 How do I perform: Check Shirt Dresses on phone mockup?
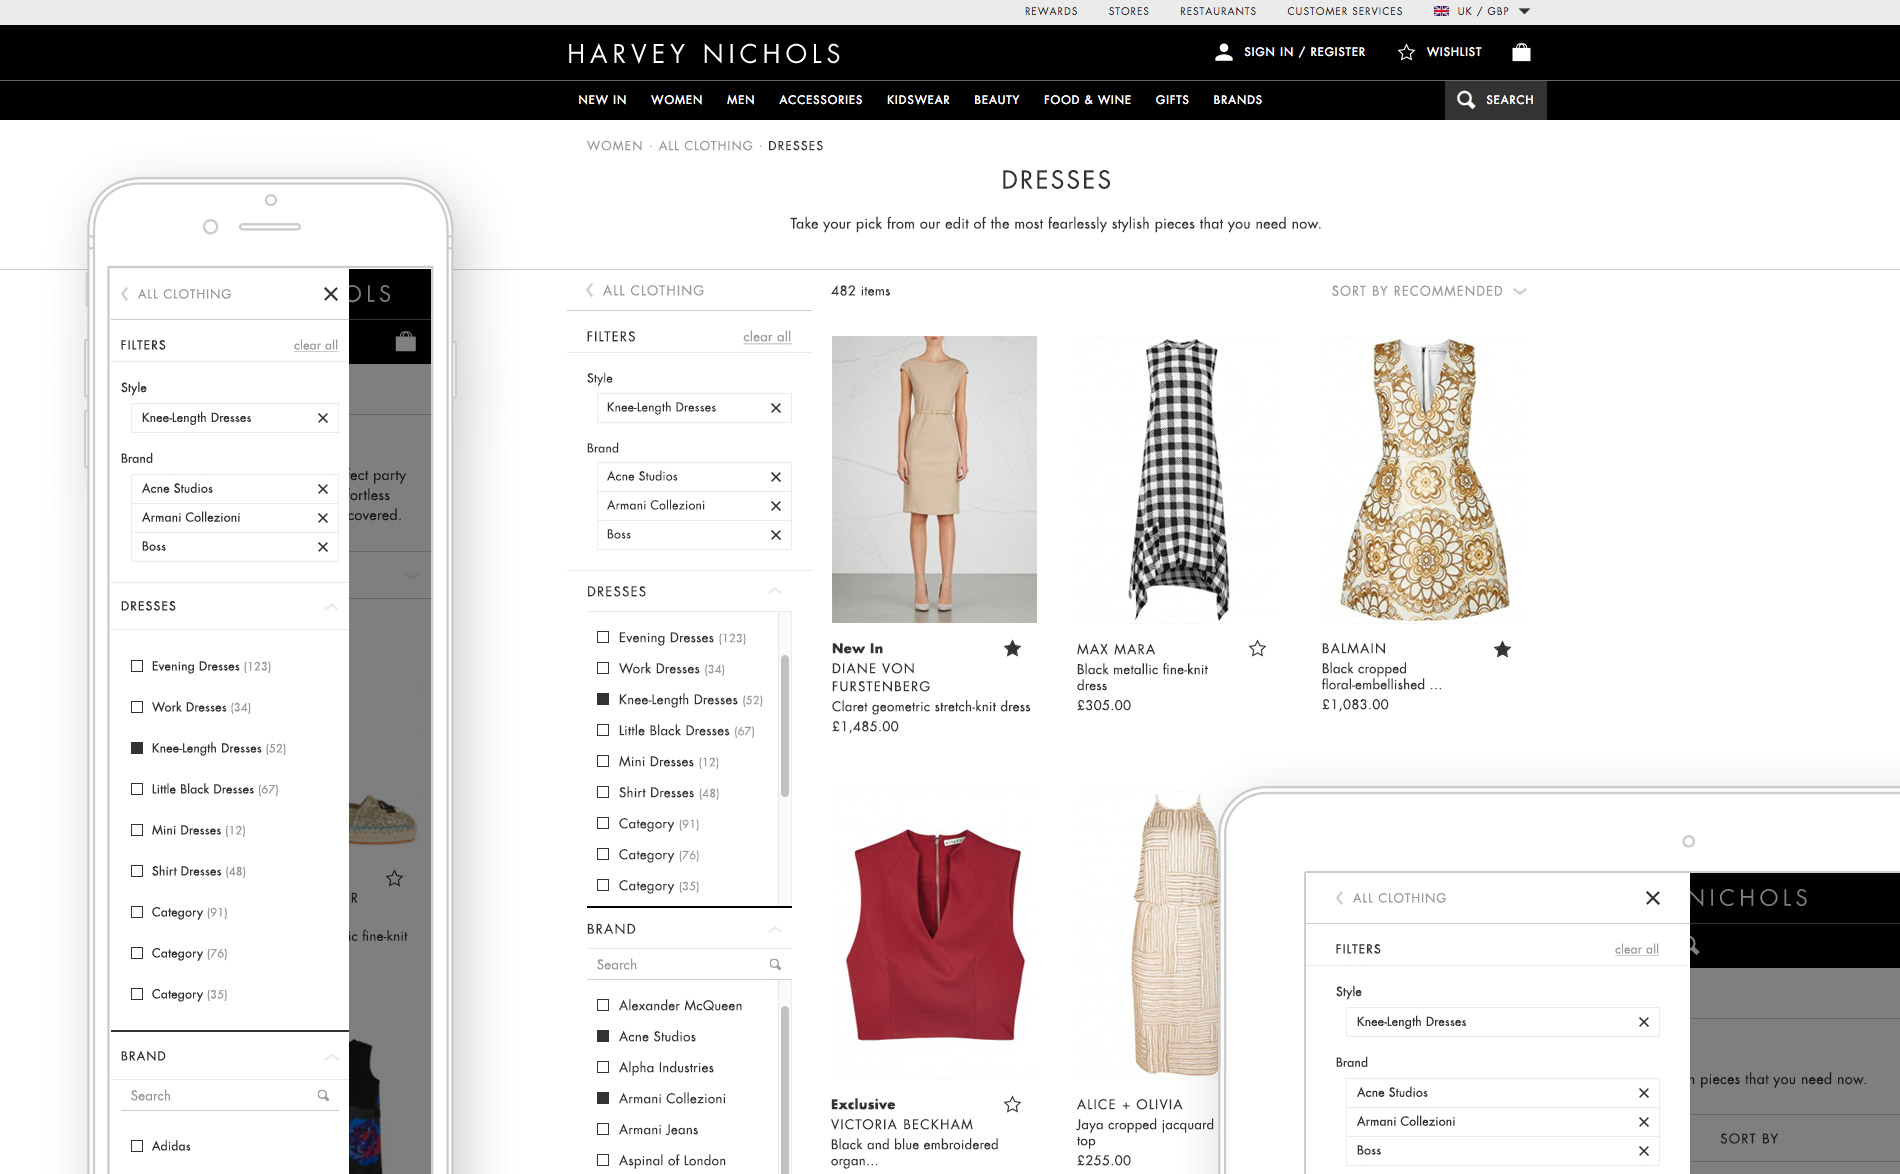137,871
